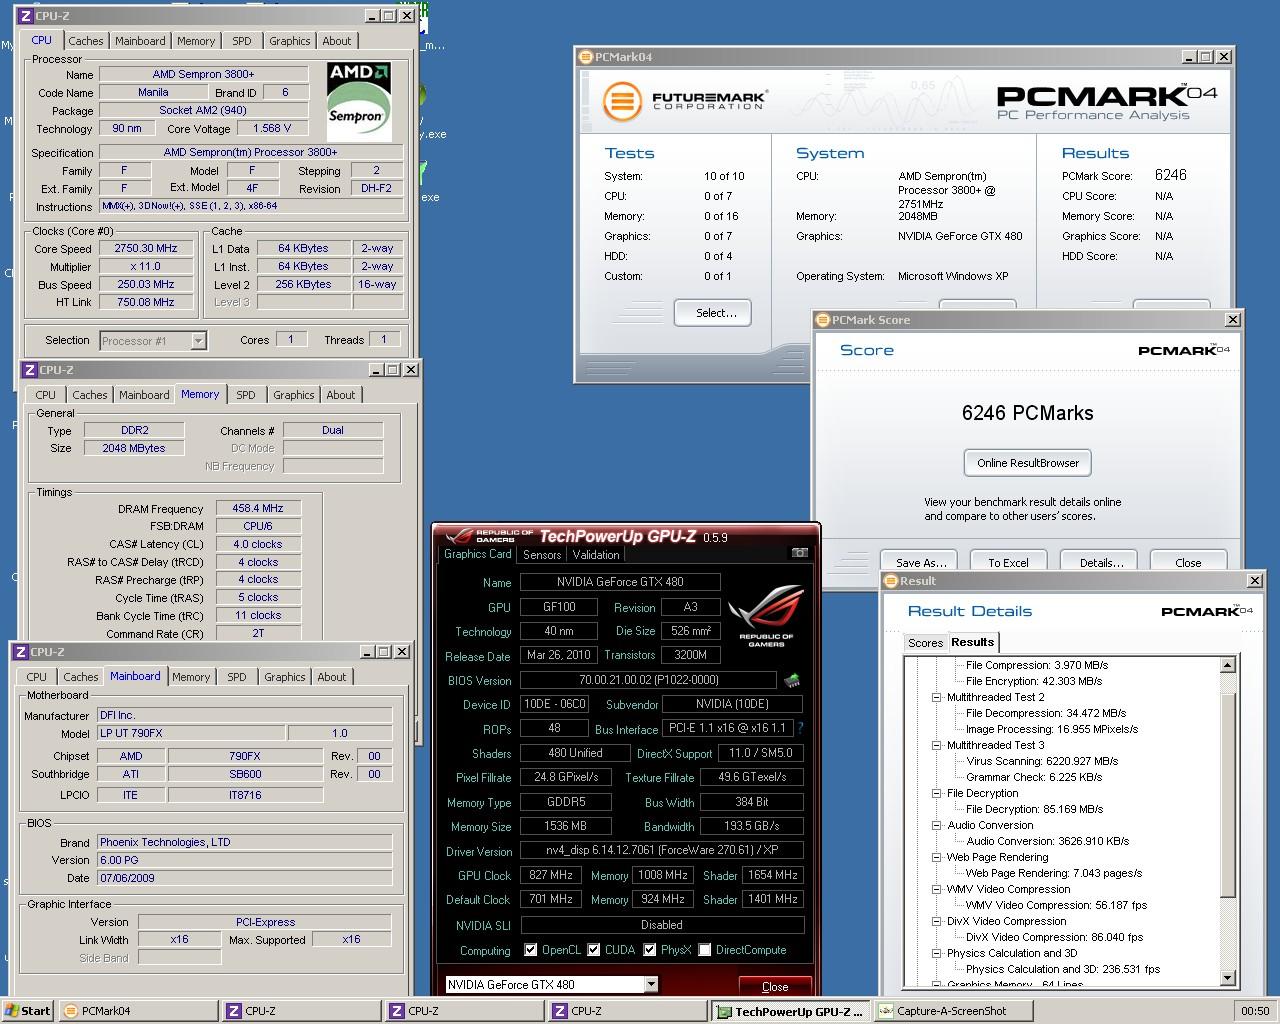
Task: Click the Z icon of the CPU-Z mainboard window
Action: click(19, 652)
